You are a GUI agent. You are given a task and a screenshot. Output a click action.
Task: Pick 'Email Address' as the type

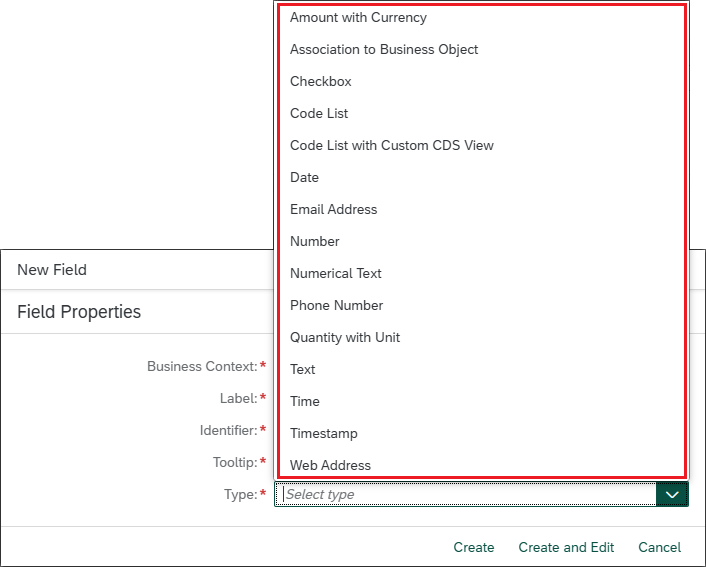point(334,209)
